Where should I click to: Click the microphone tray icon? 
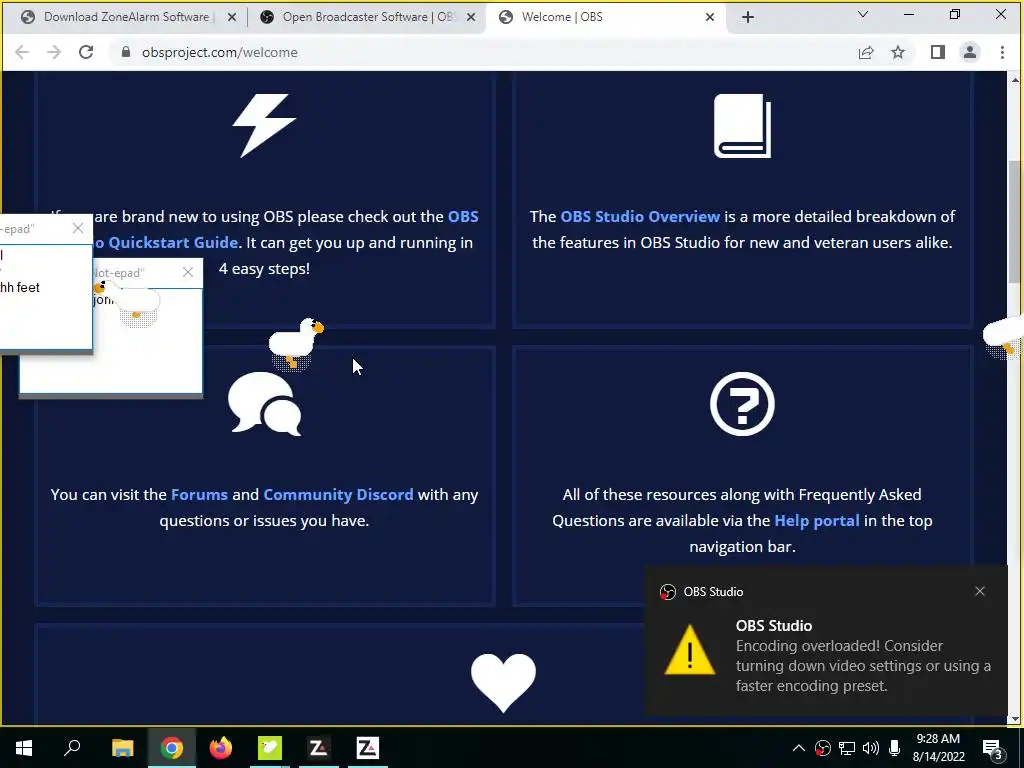pyautogui.click(x=895, y=748)
